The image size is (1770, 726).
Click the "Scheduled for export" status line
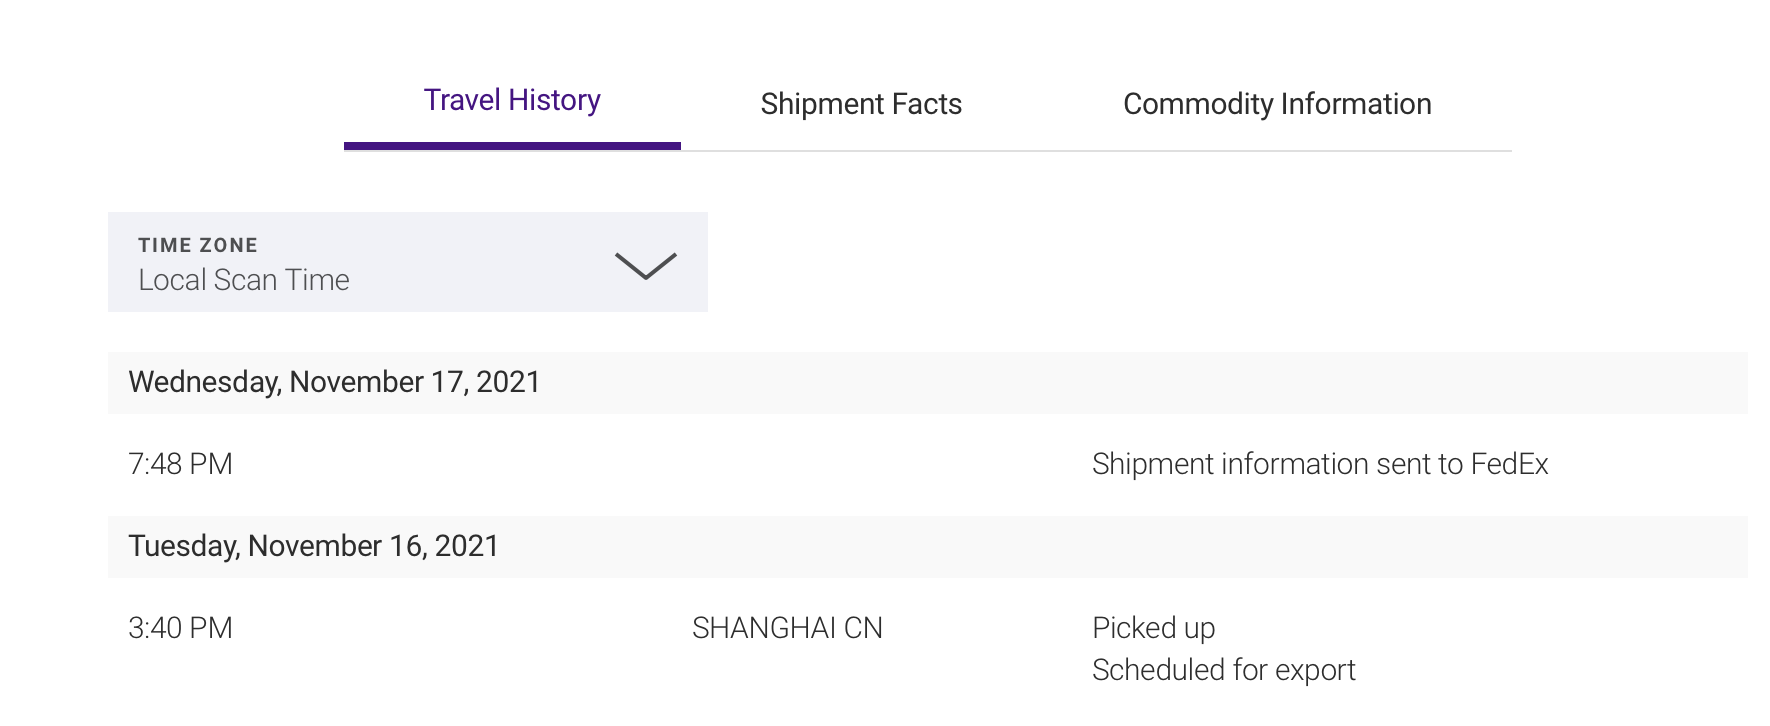click(x=1223, y=670)
